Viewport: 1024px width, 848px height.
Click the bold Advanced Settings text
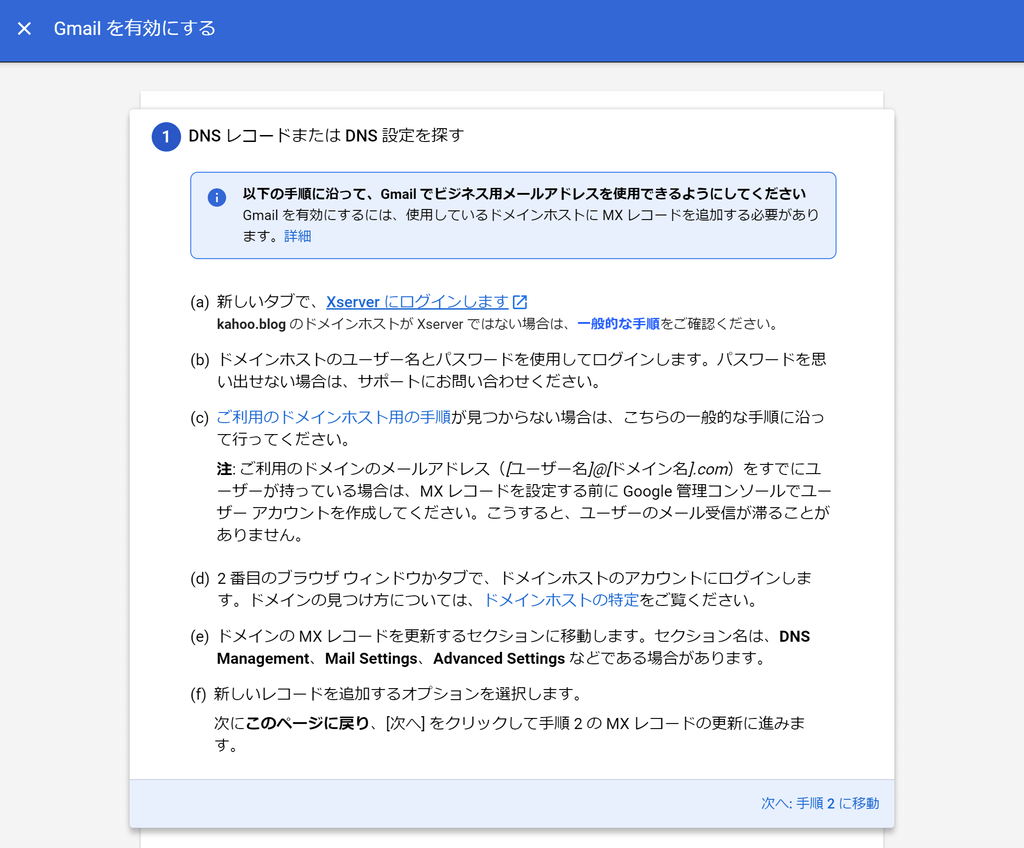(x=499, y=659)
